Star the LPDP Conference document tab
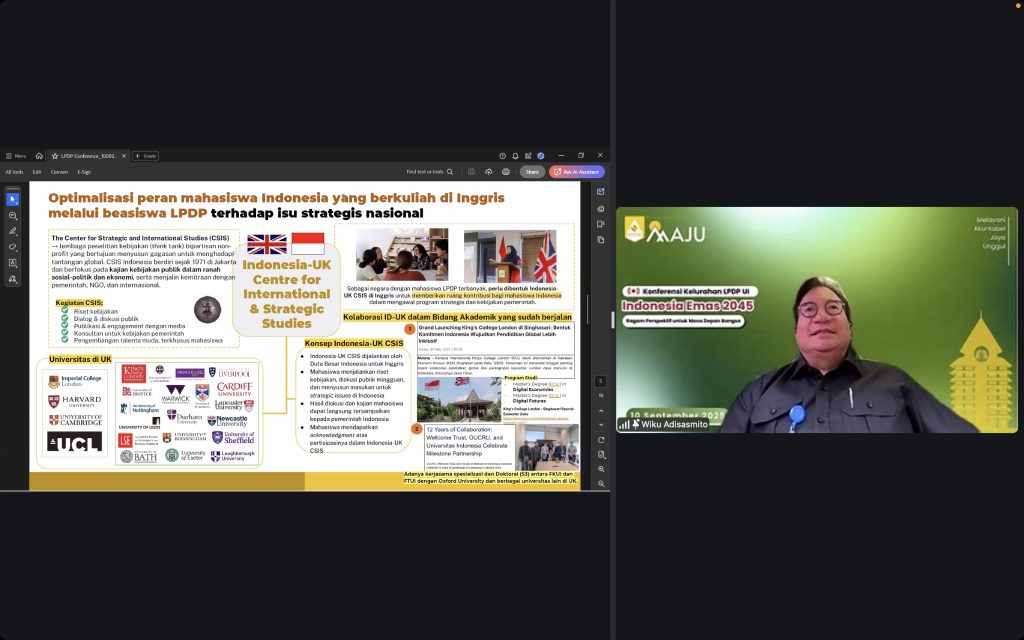 click(x=55, y=156)
